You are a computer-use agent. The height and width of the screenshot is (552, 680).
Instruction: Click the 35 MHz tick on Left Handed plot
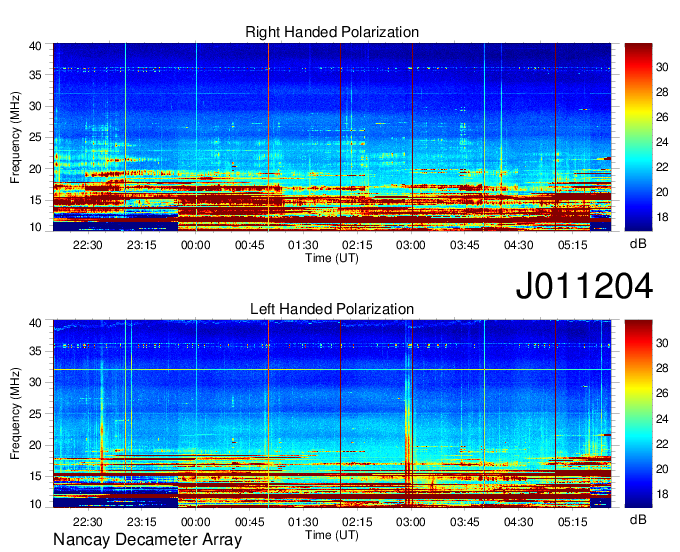(x=35, y=351)
